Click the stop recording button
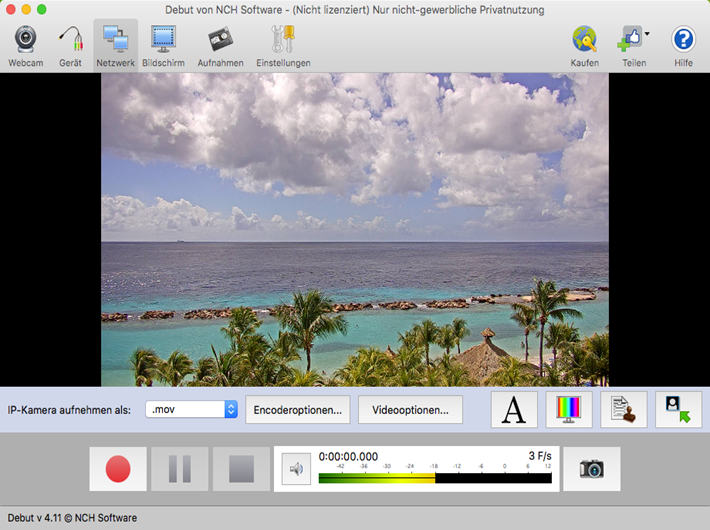Viewport: 710px width, 530px height. tap(241, 469)
